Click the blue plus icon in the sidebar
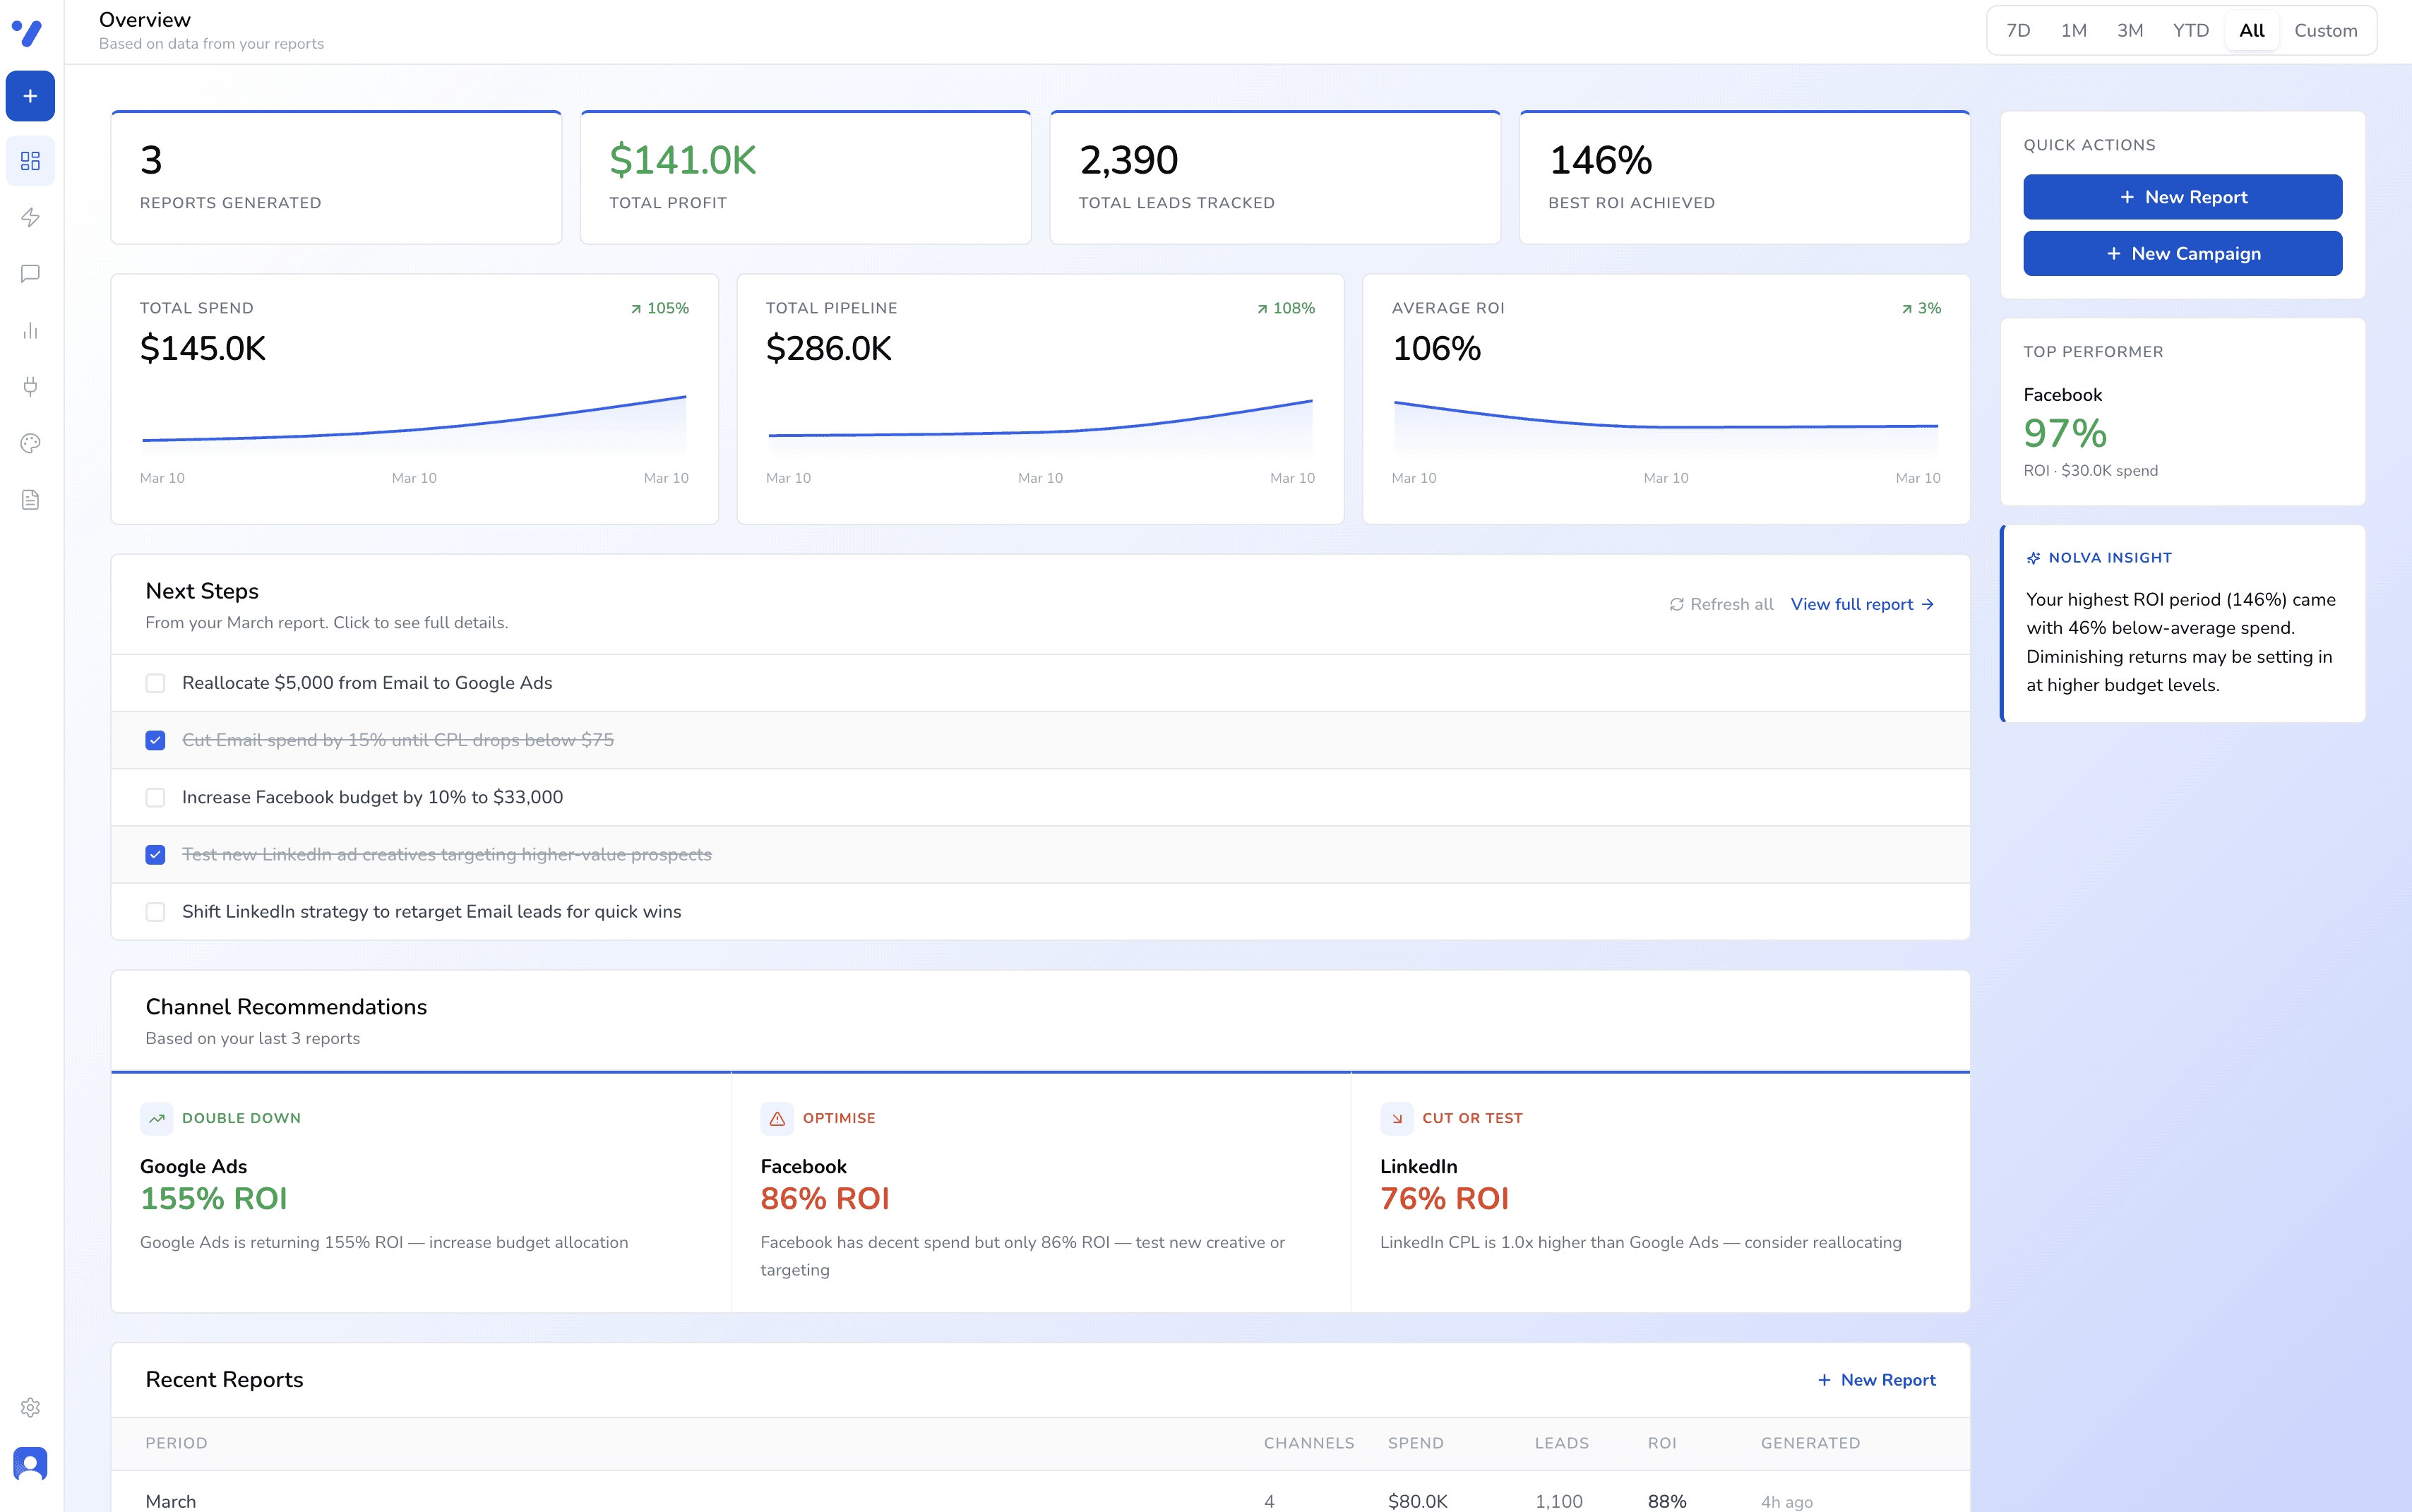Viewport: 2412px width, 1512px height. (30, 96)
